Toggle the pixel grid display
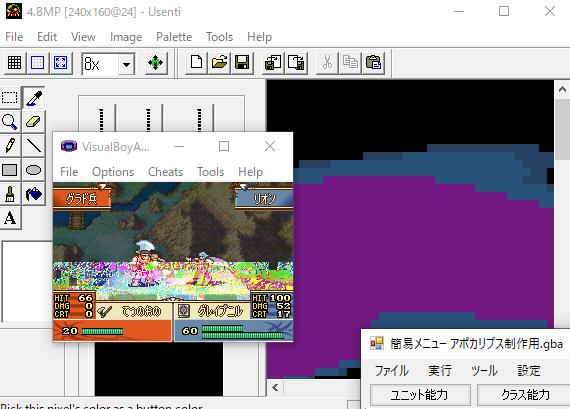This screenshot has height=409, width=570. [15, 63]
